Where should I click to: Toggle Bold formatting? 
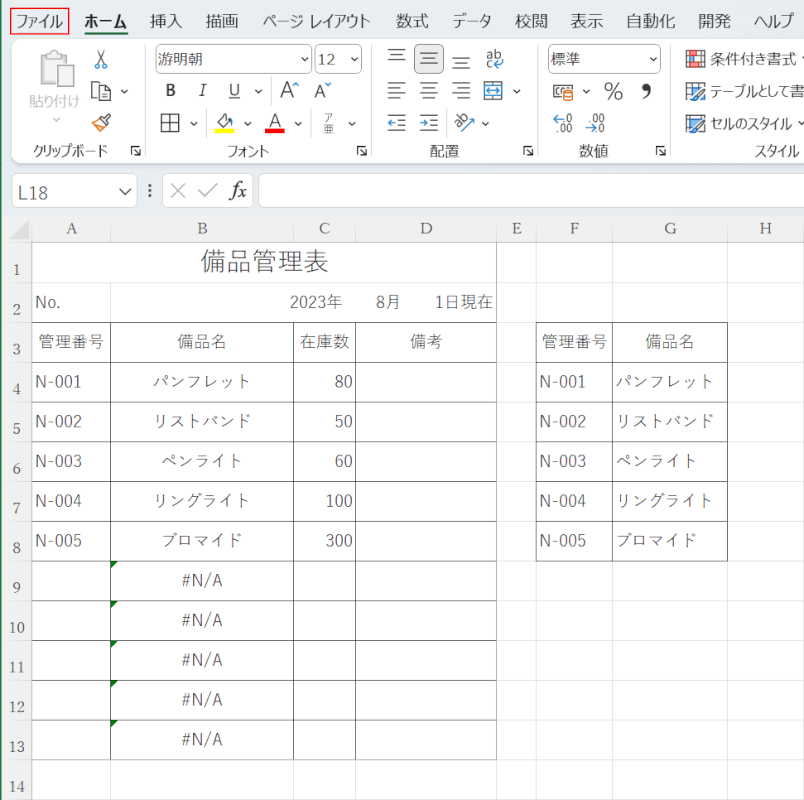(x=170, y=91)
